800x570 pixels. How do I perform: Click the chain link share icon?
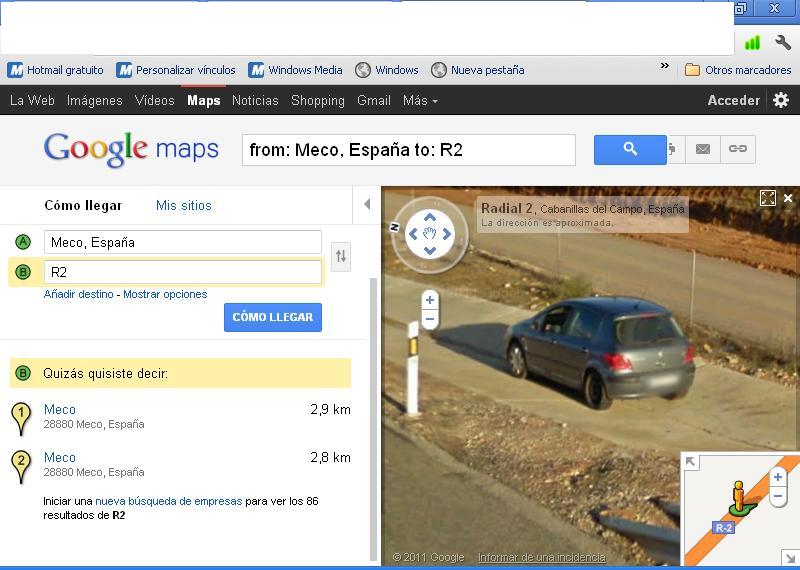(x=738, y=150)
